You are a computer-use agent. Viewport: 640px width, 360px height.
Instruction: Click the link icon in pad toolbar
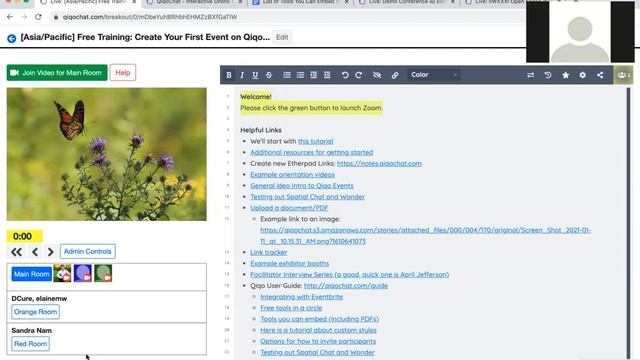click(395, 75)
